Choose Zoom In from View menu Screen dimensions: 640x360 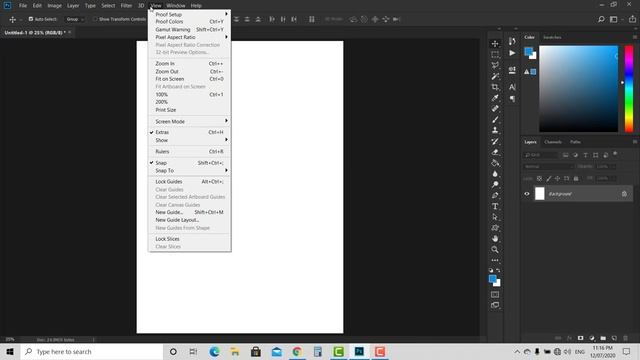point(189,64)
